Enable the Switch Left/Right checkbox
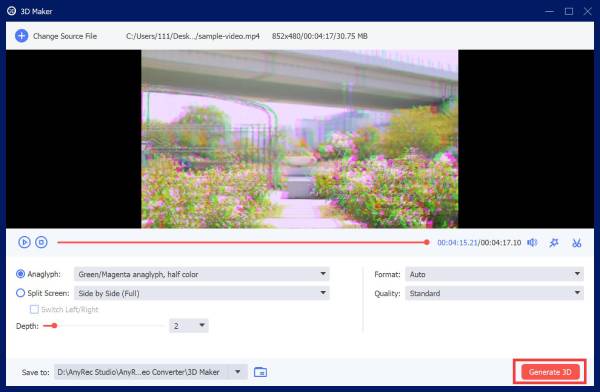 point(34,309)
